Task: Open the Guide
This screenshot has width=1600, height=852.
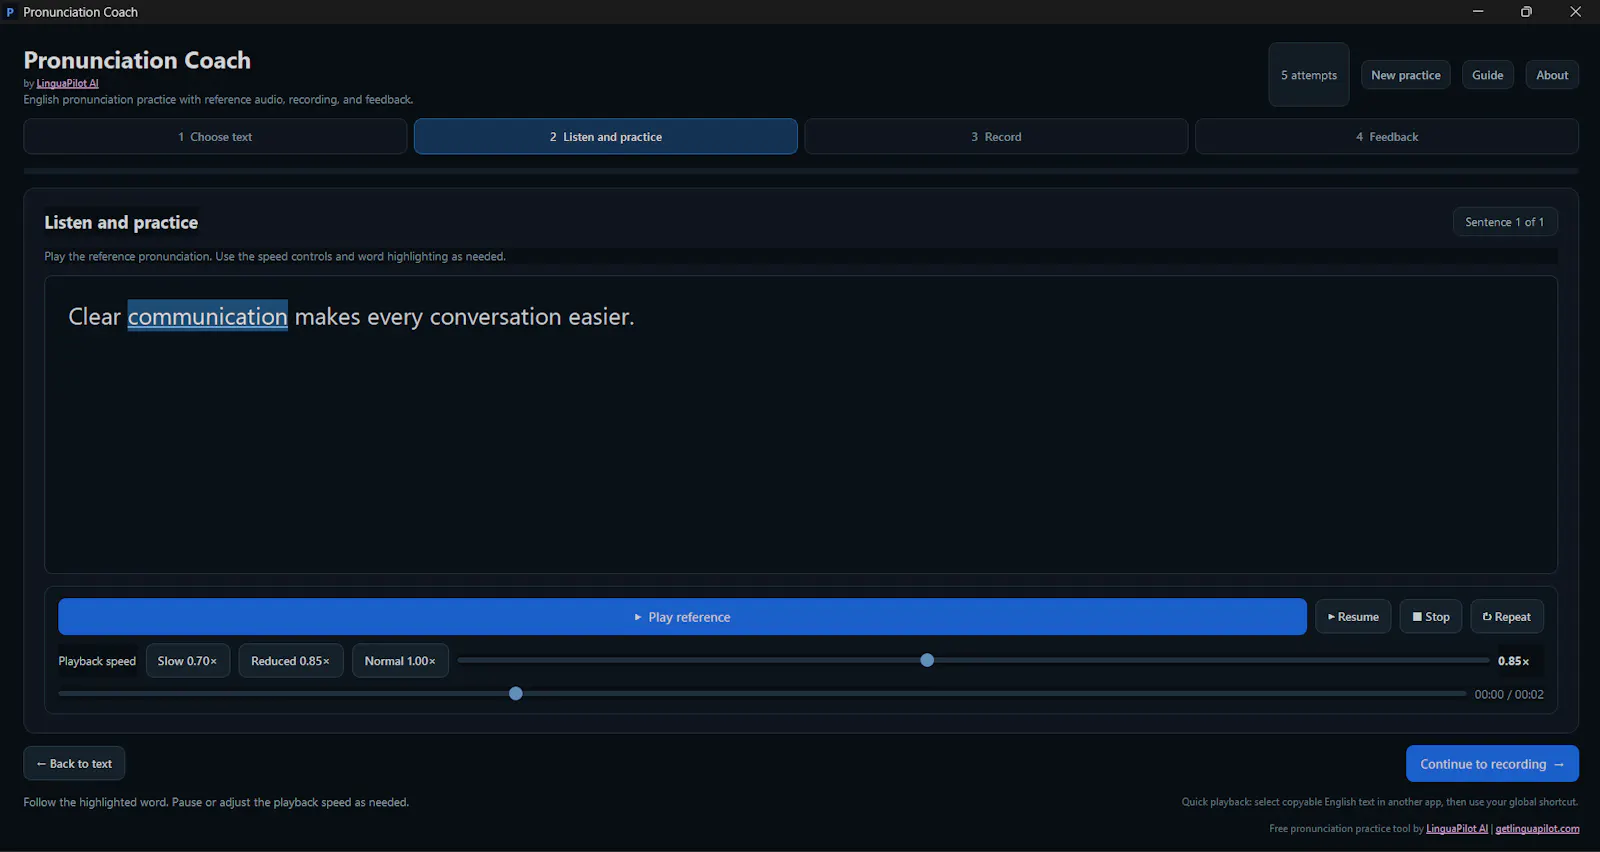Action: [1488, 75]
